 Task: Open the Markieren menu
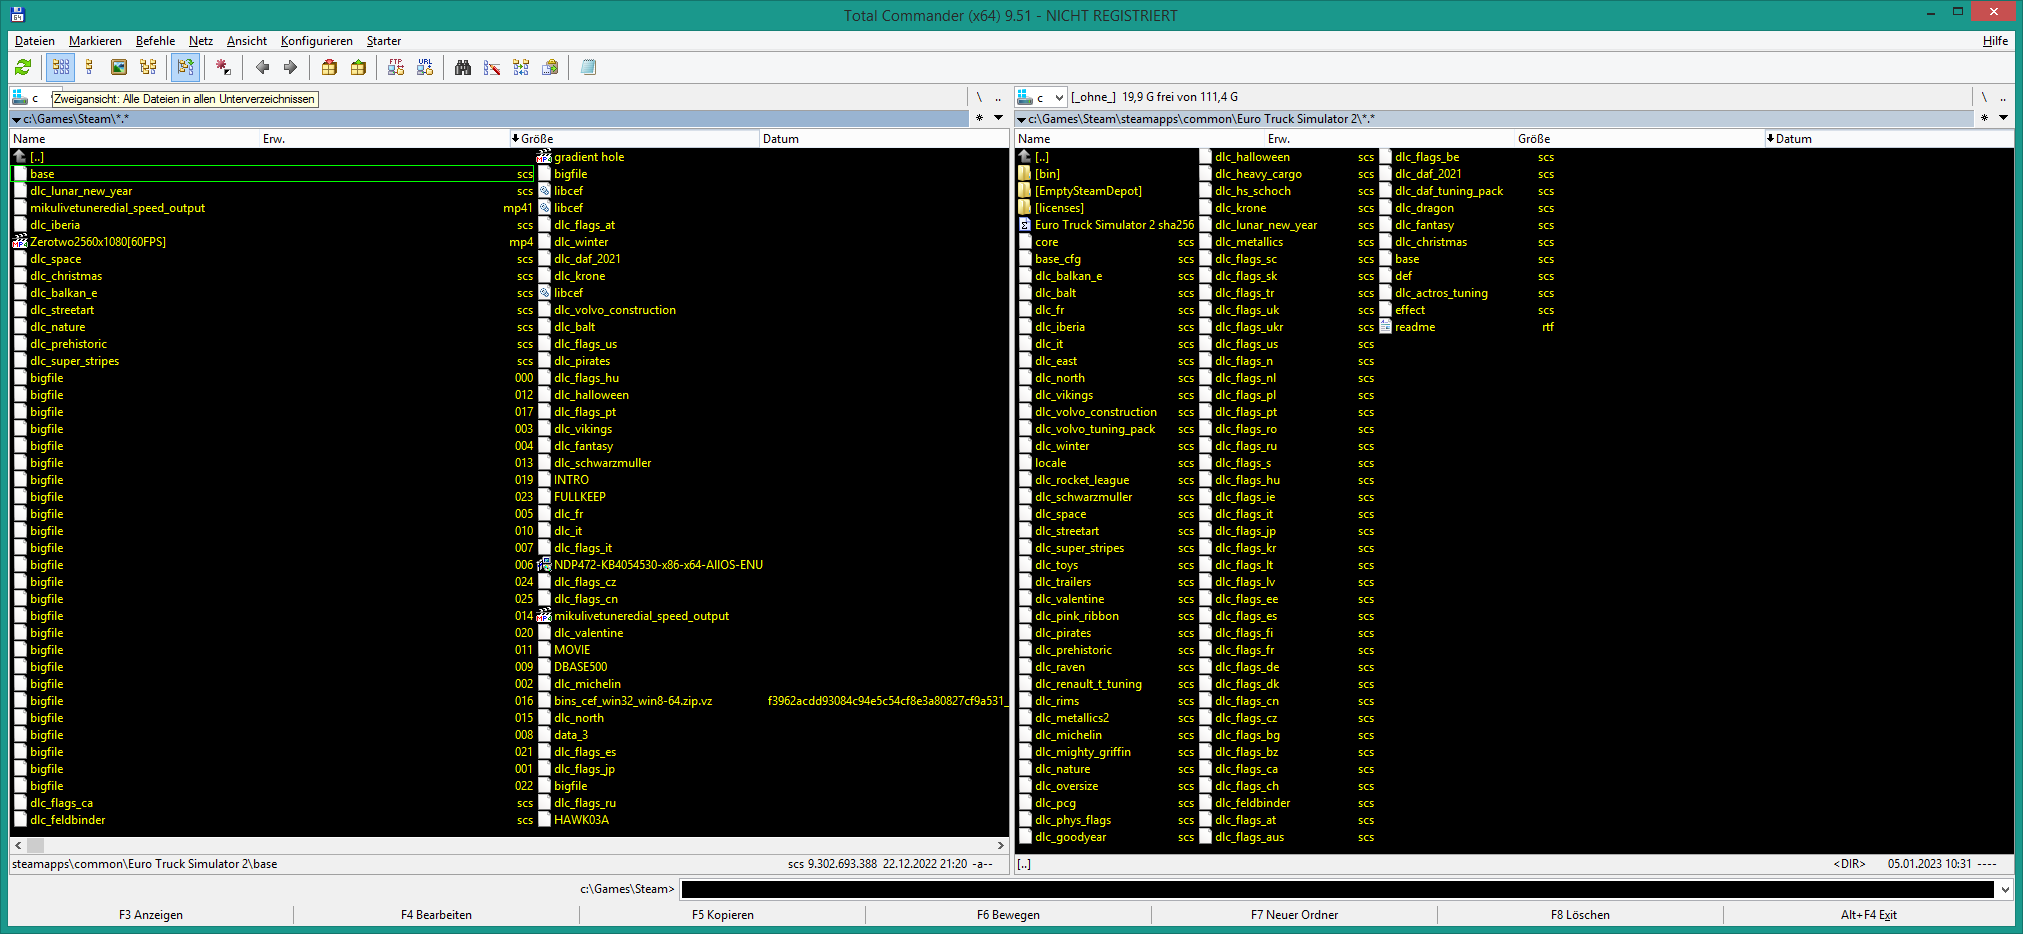(x=95, y=41)
